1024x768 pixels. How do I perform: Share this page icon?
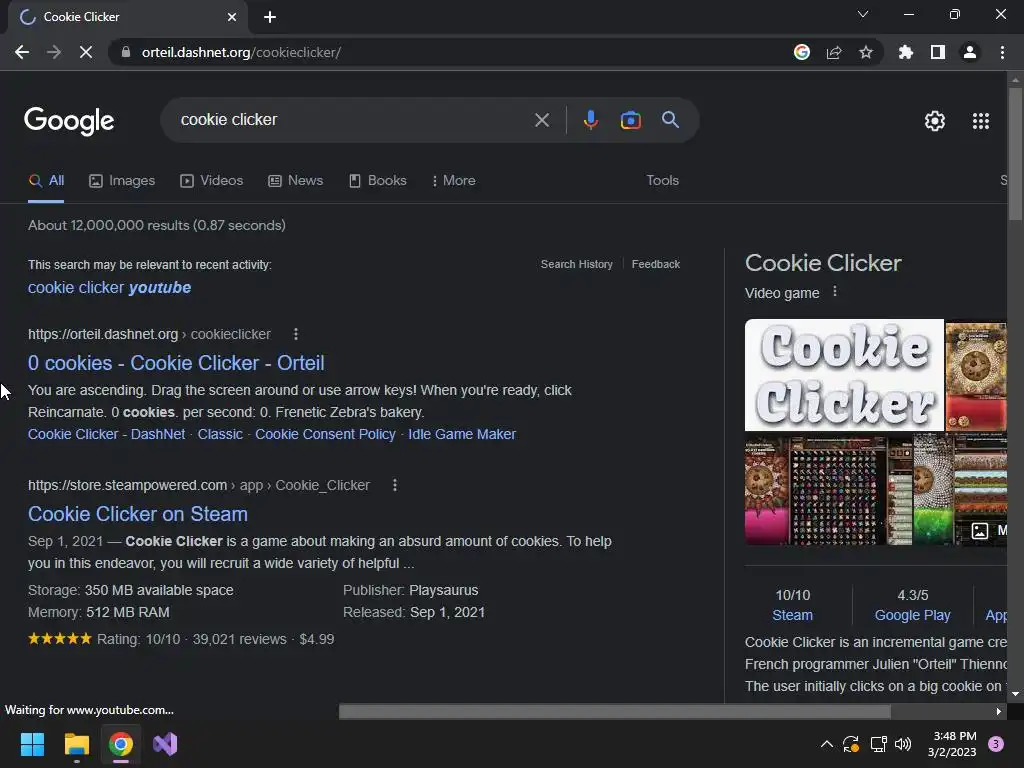pyautogui.click(x=834, y=52)
